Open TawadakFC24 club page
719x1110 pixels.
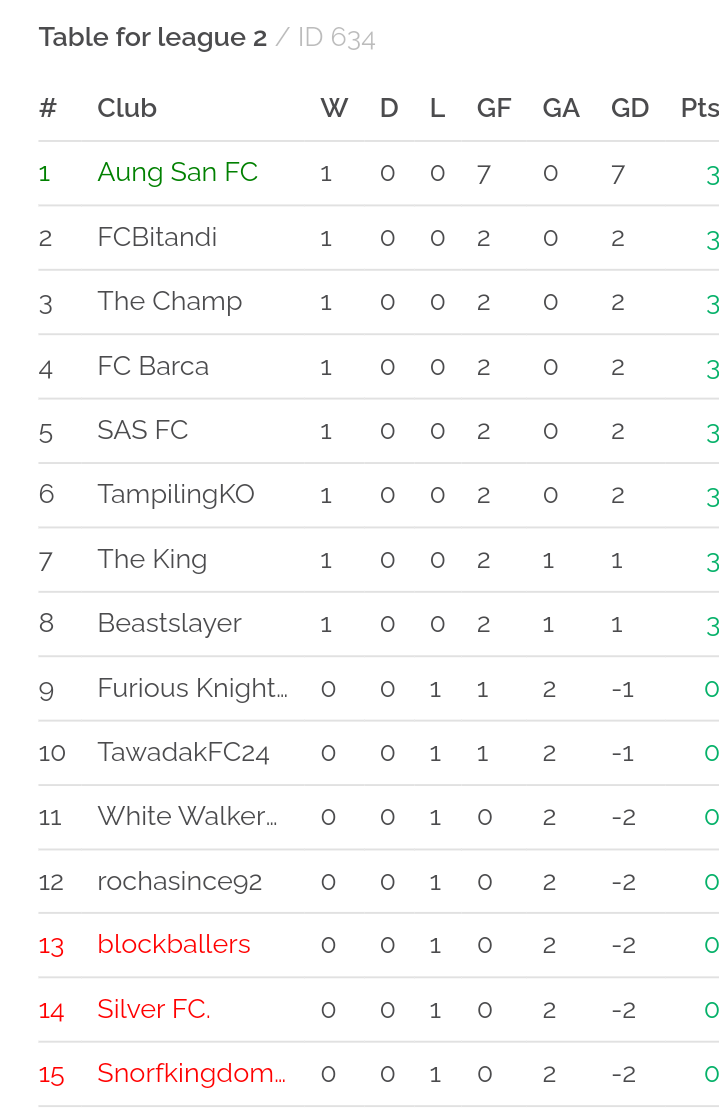click(183, 753)
